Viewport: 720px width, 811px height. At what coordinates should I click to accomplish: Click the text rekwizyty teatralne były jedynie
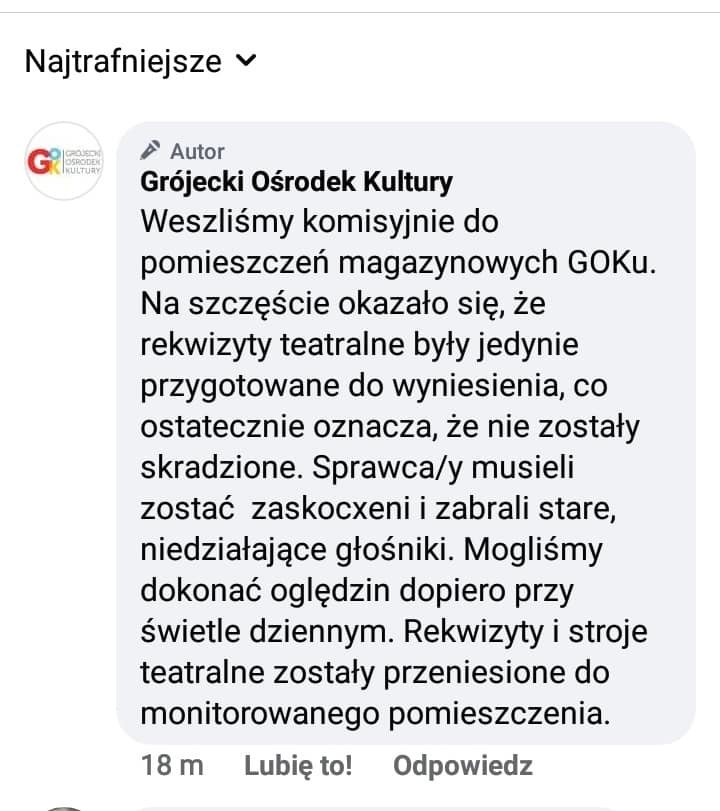359,346
